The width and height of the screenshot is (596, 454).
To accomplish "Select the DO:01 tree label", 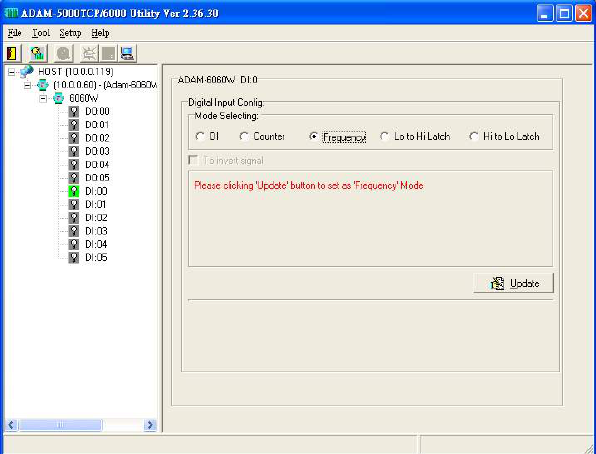I will pyautogui.click(x=97, y=125).
